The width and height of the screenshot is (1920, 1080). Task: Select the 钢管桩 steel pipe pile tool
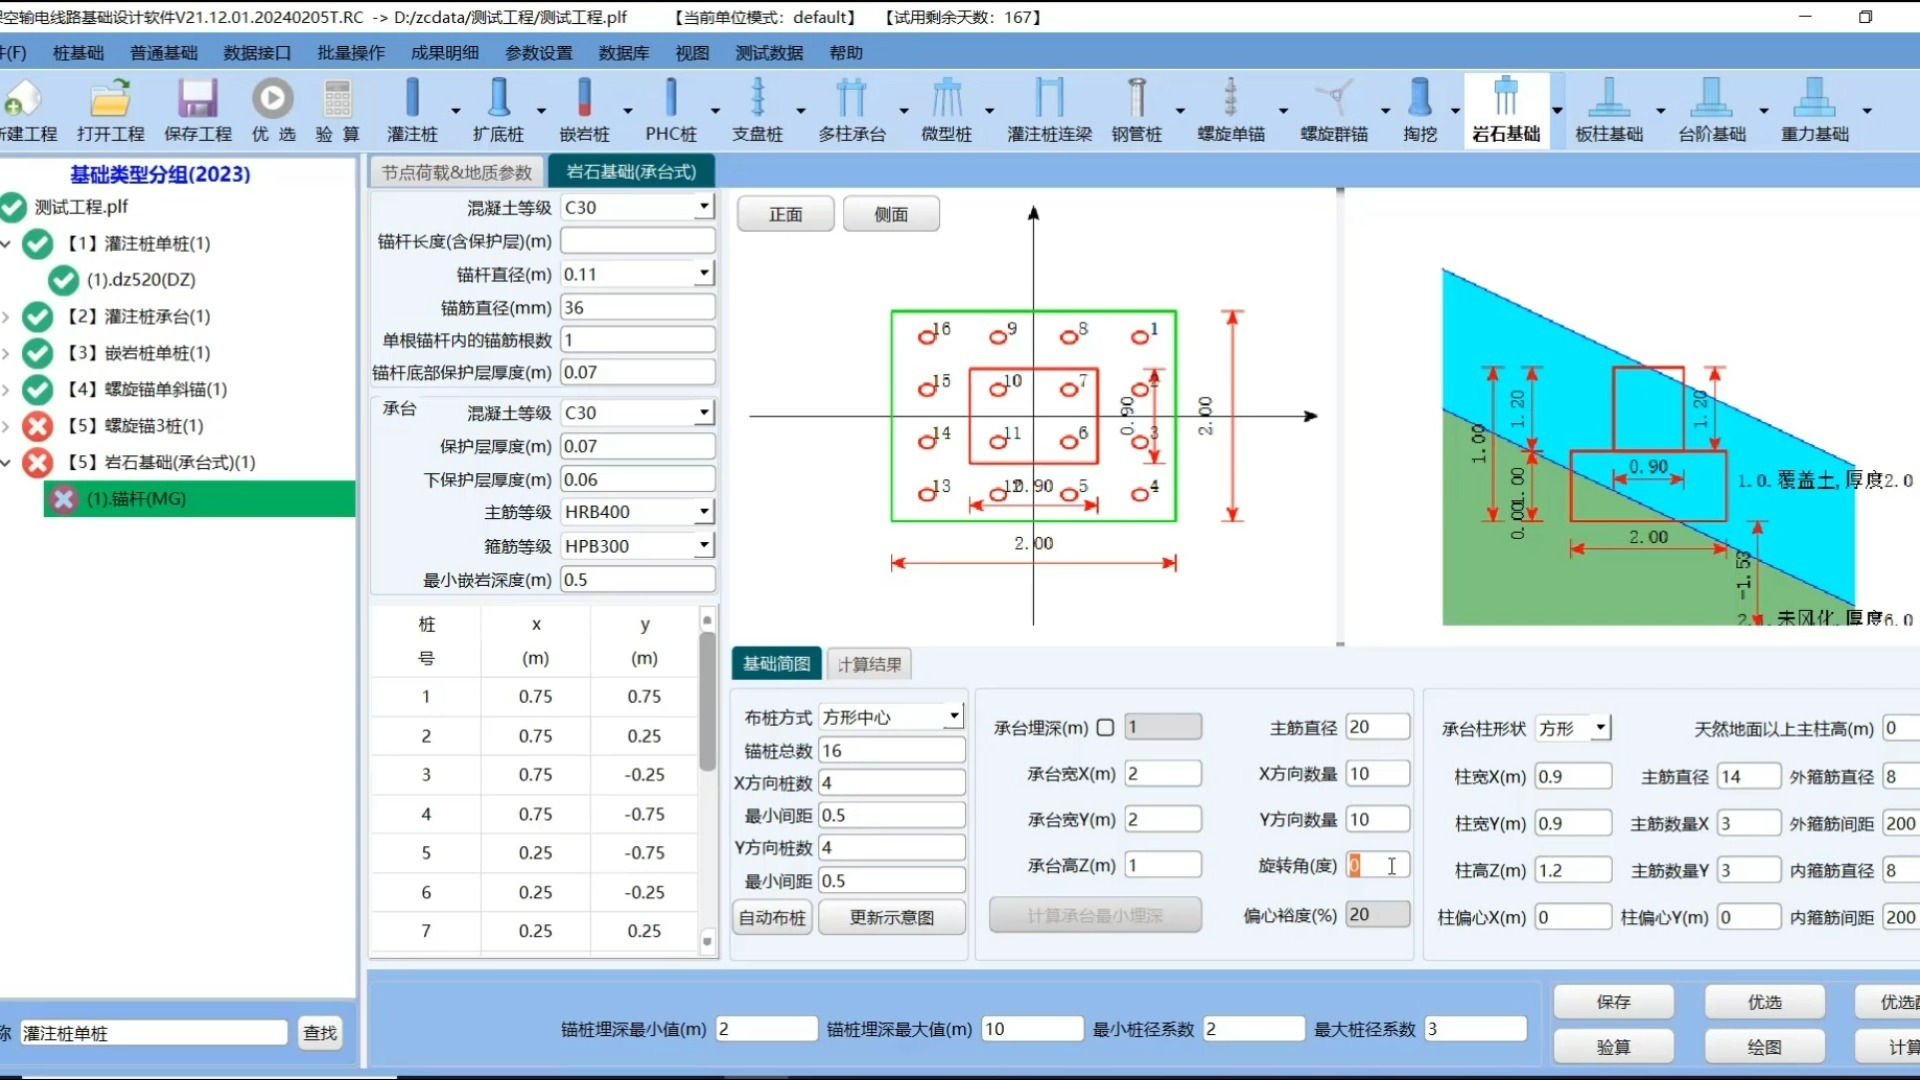point(1138,110)
